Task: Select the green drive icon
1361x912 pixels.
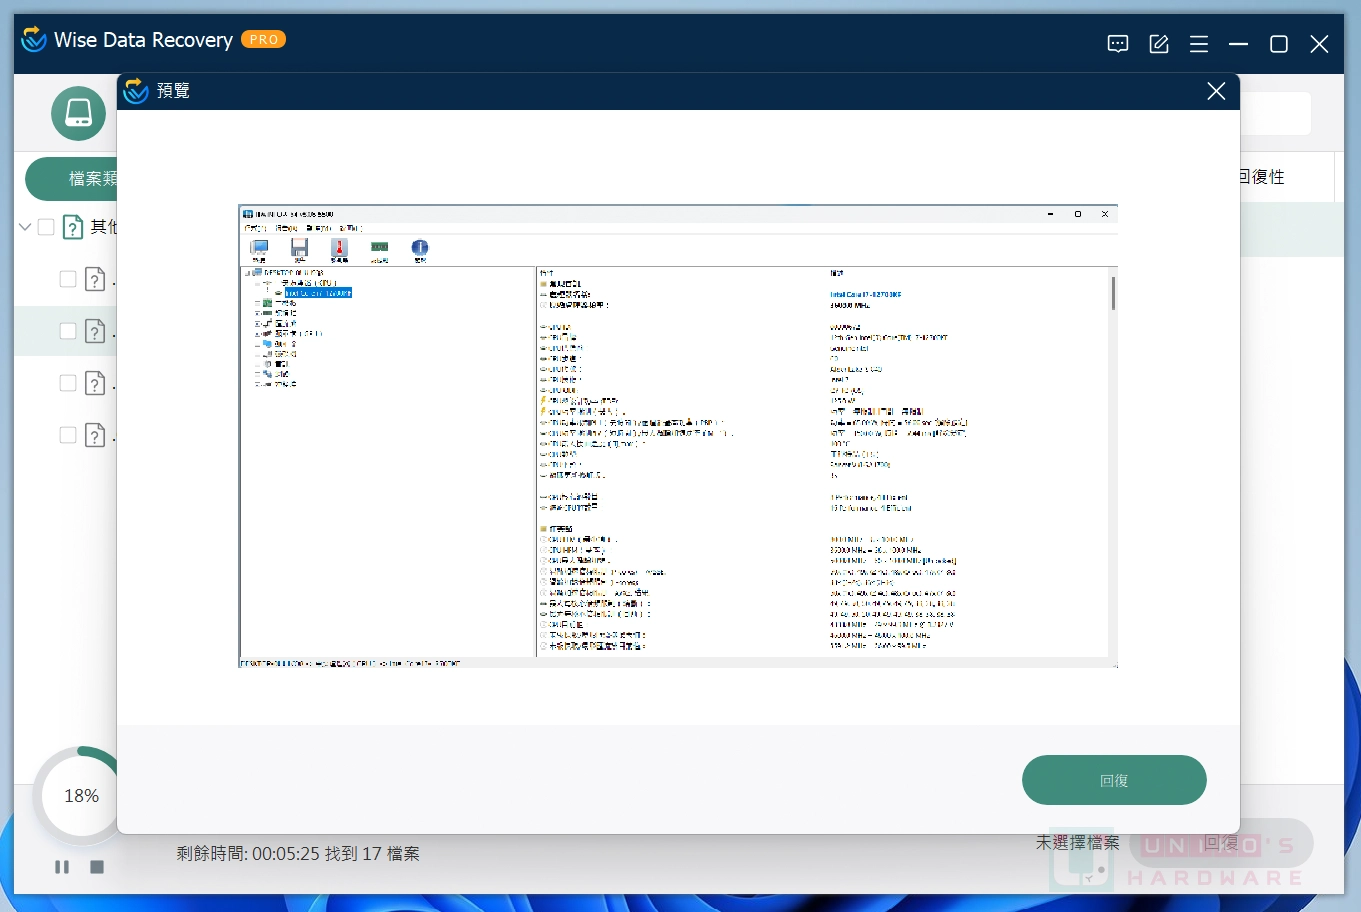Action: [x=78, y=113]
